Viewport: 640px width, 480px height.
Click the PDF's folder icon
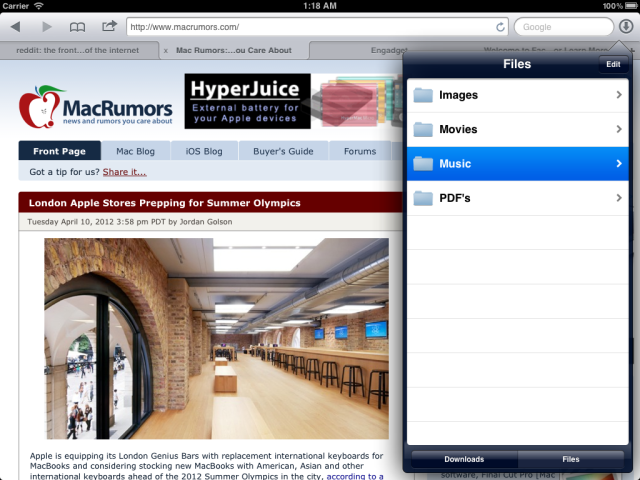[x=423, y=198]
